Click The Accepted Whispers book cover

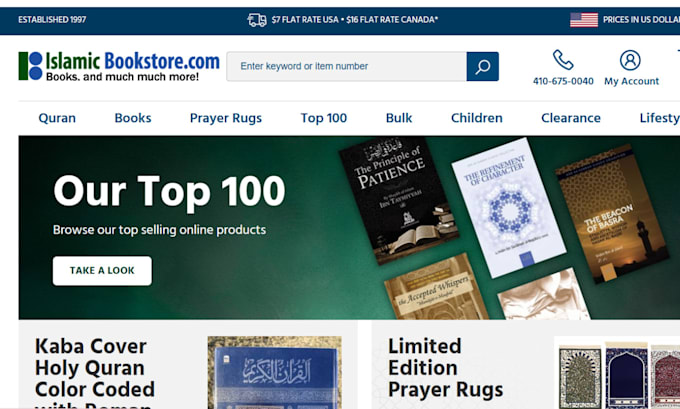coord(436,287)
